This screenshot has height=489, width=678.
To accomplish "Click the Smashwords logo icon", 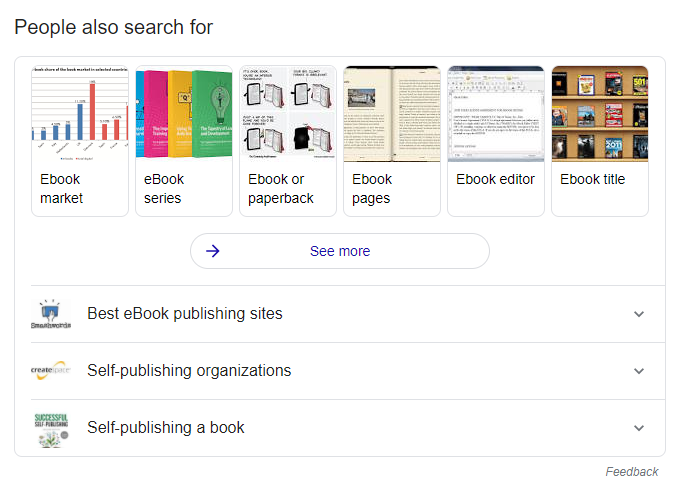I will (x=51, y=314).
